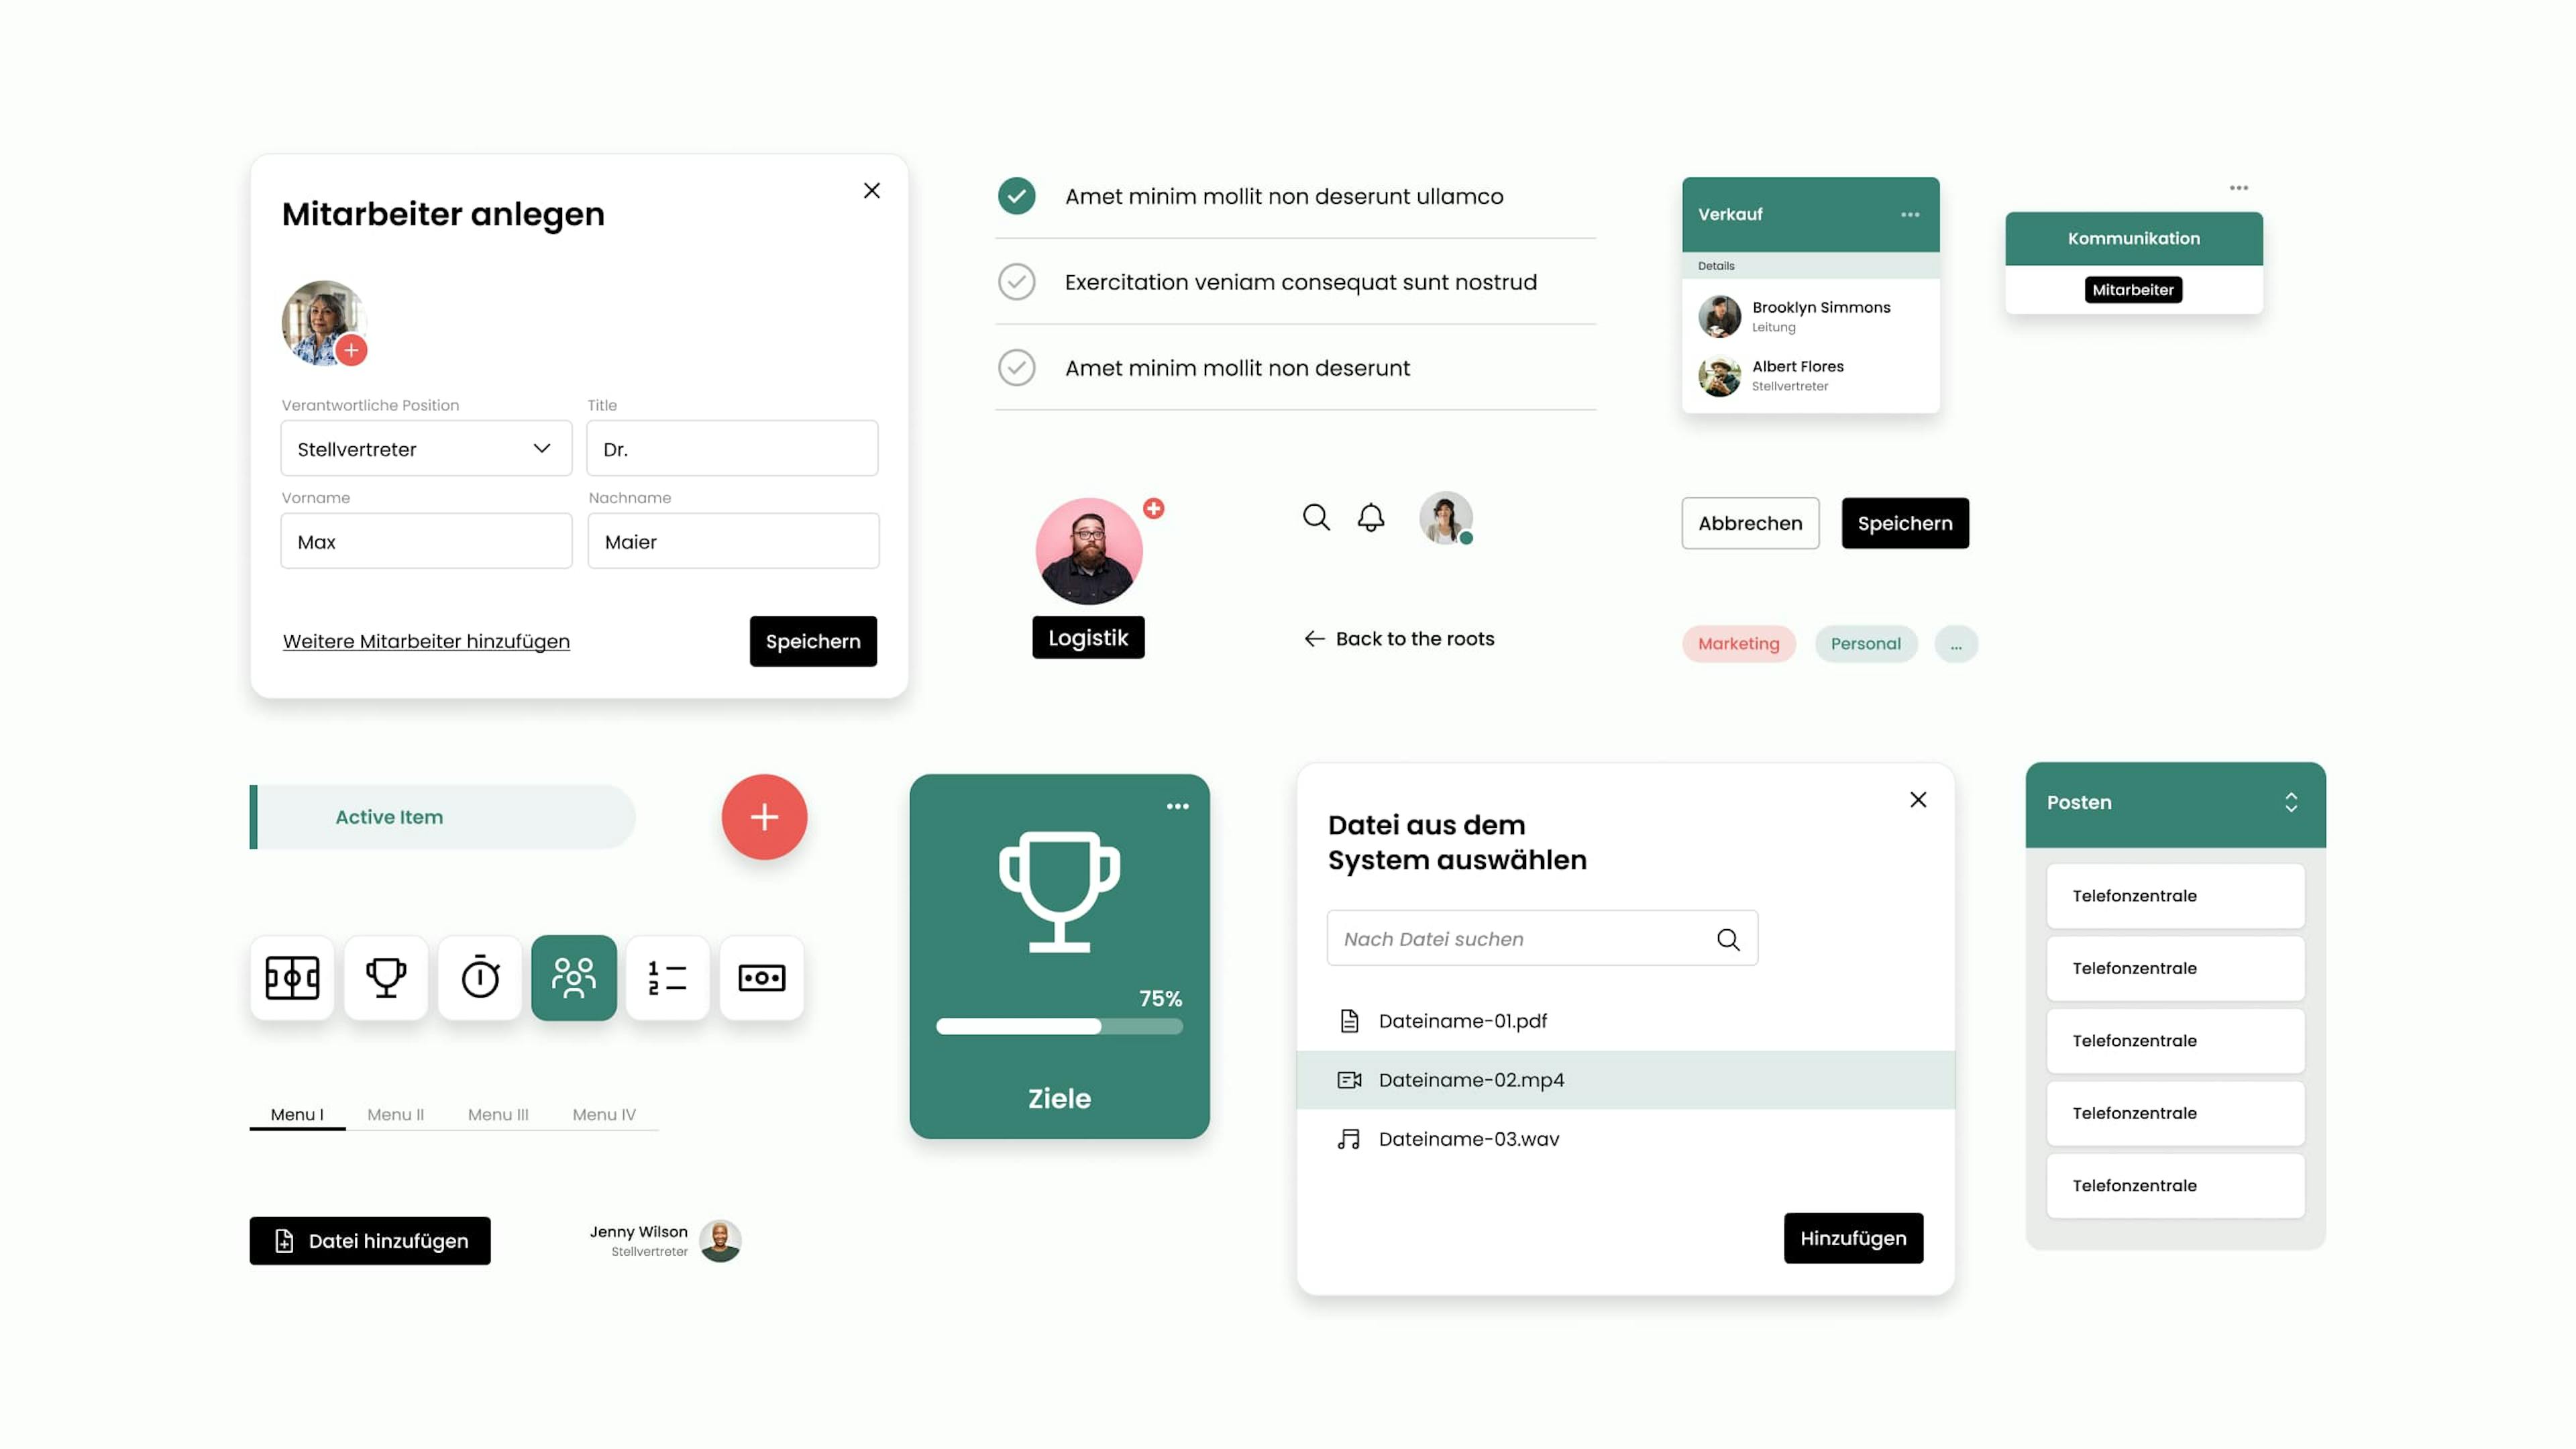Viewport: 2576px width, 1449px height.
Task: Select the payment/money icon in toolbar
Action: (761, 977)
